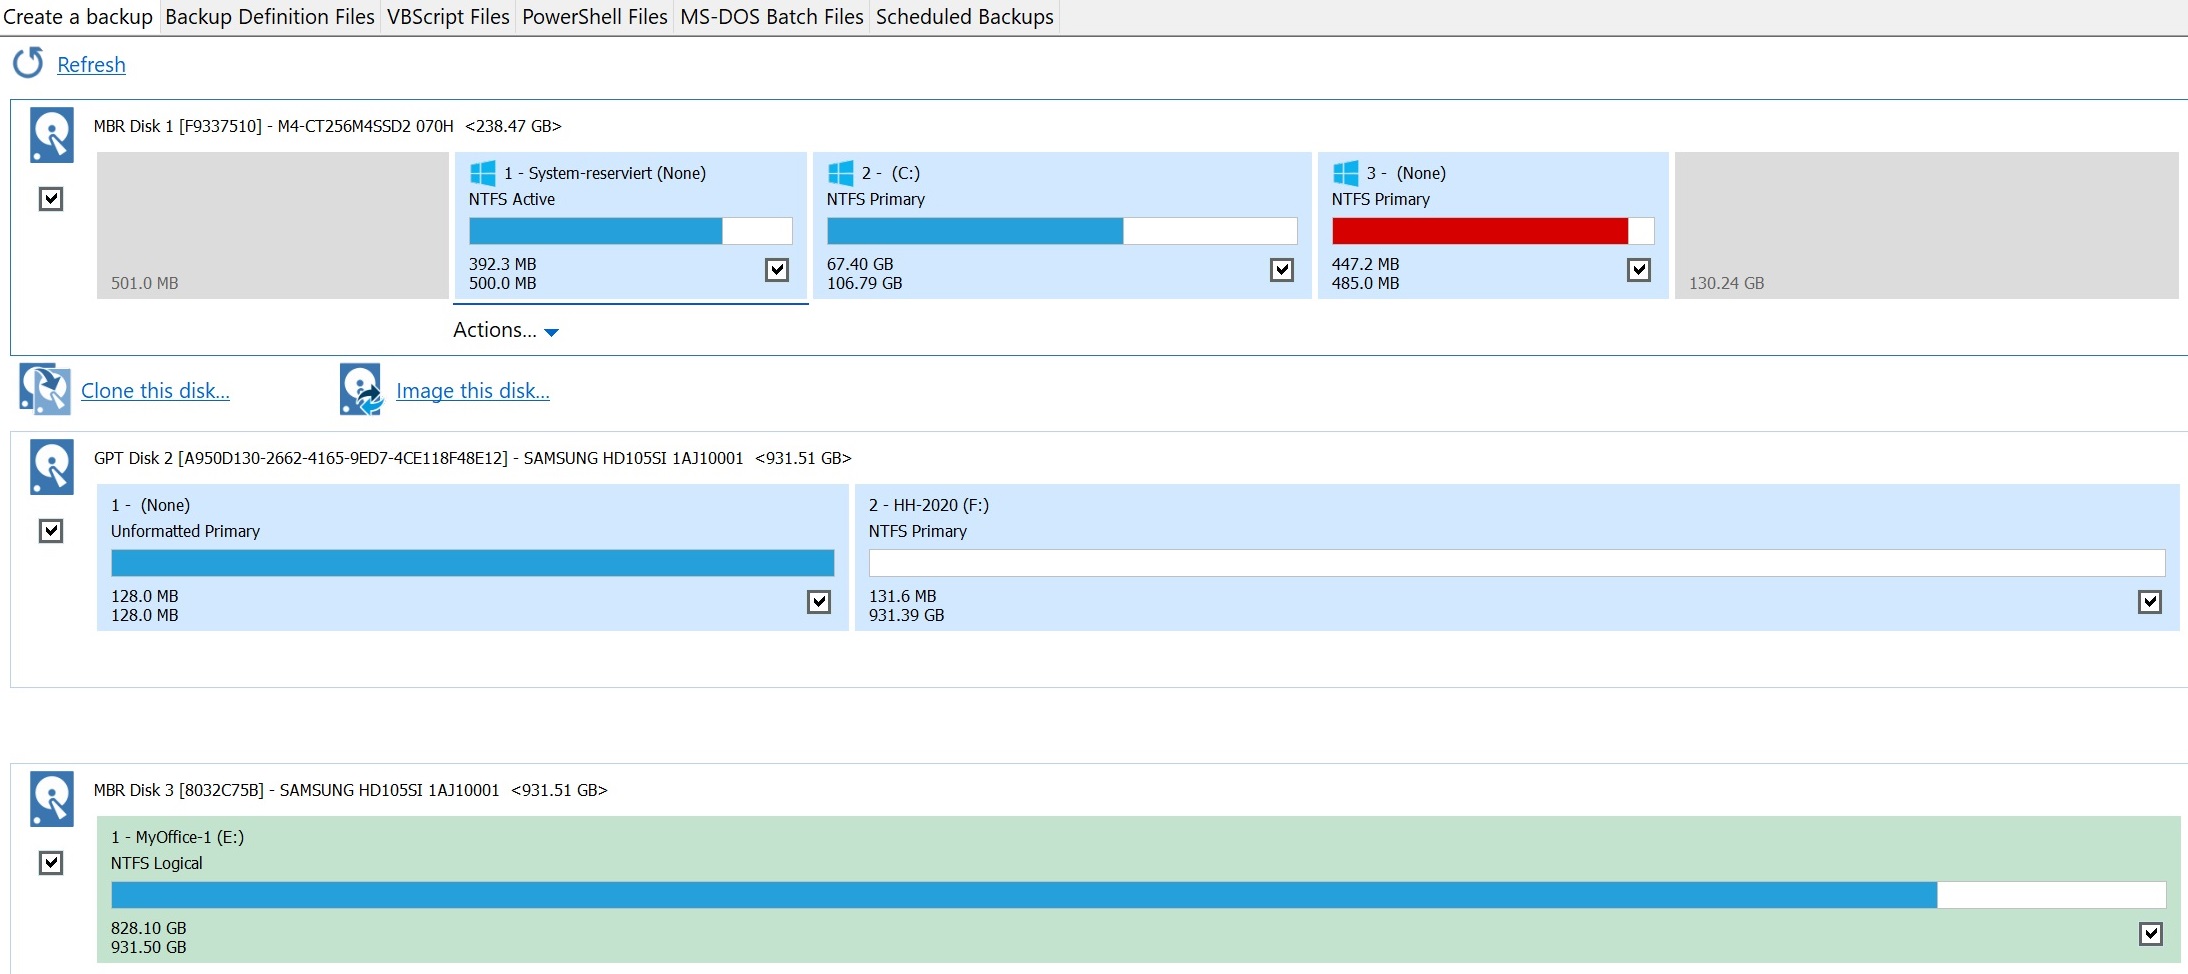Open the VBScript Files tab
This screenshot has width=2188, height=974.
pyautogui.click(x=448, y=17)
